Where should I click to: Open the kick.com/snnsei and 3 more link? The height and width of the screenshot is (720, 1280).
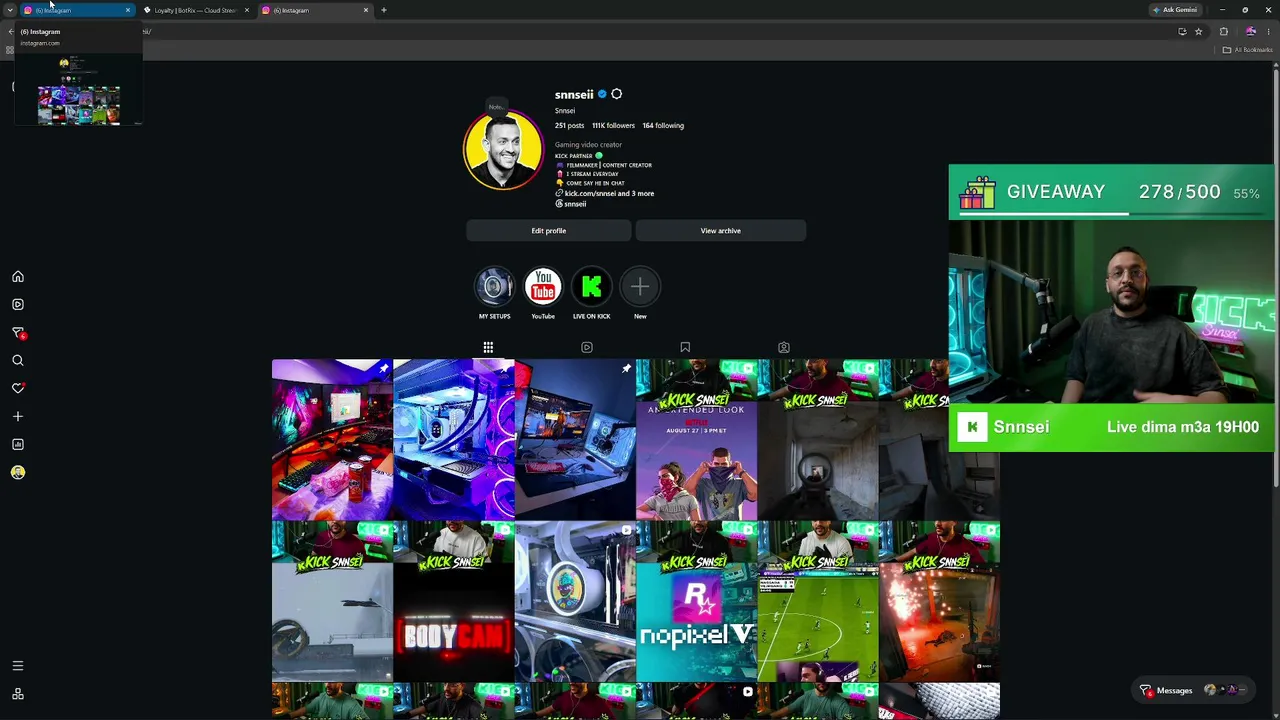pyautogui.click(x=605, y=194)
